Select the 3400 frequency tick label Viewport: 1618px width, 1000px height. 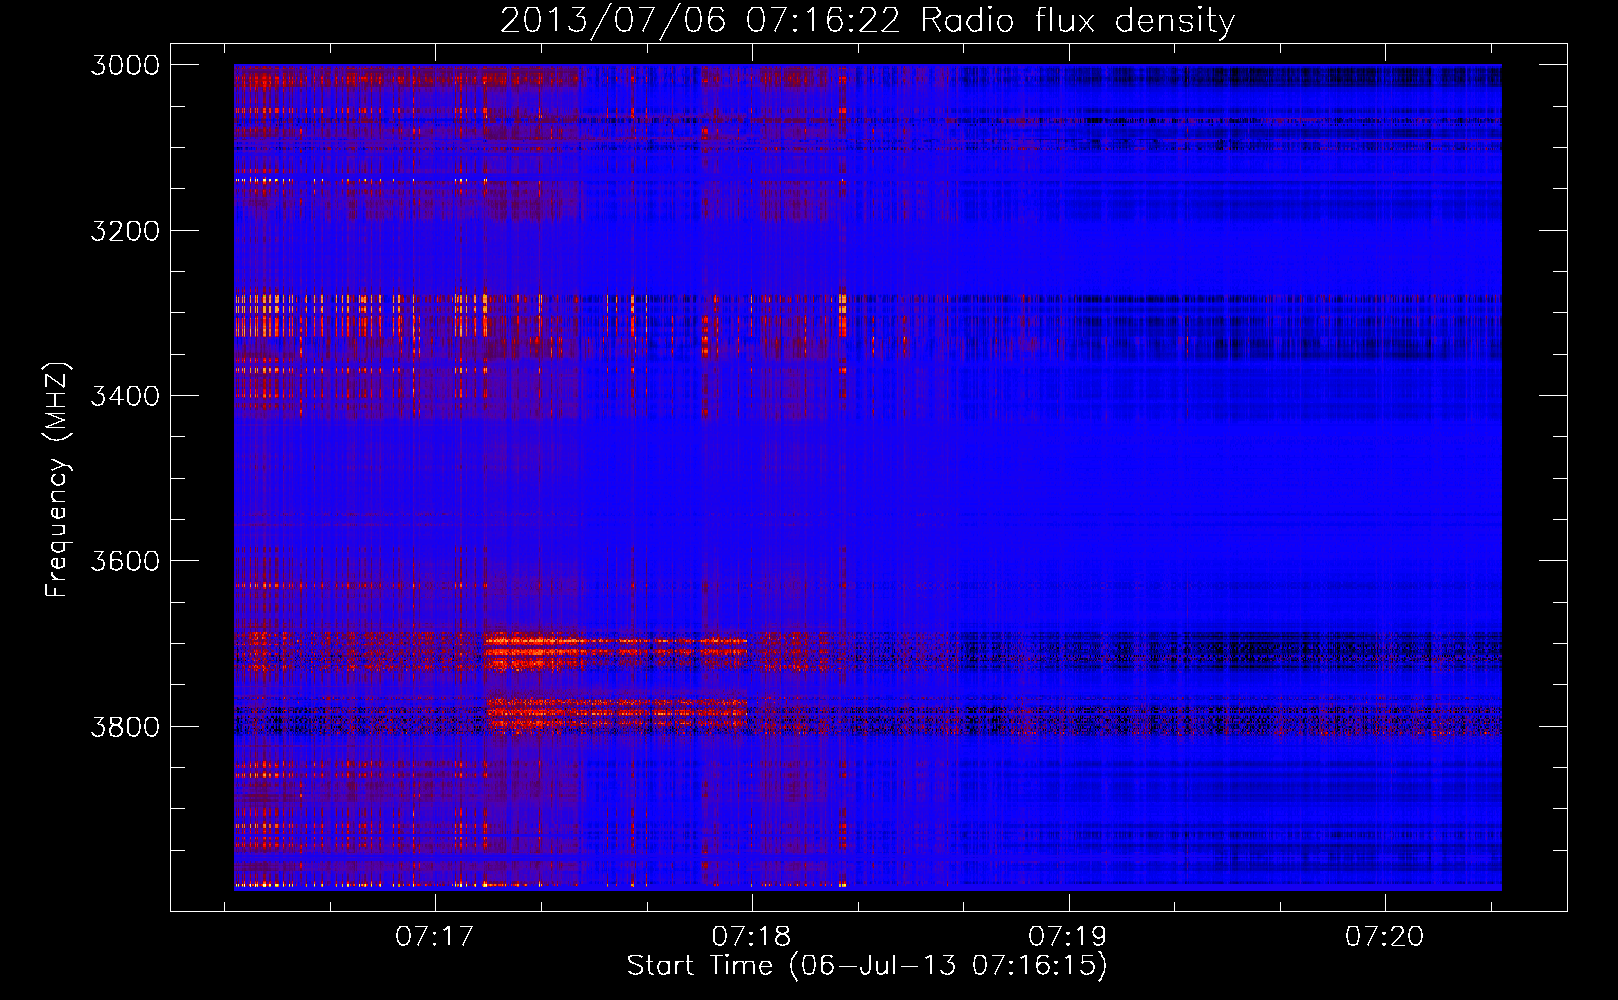coord(125,396)
